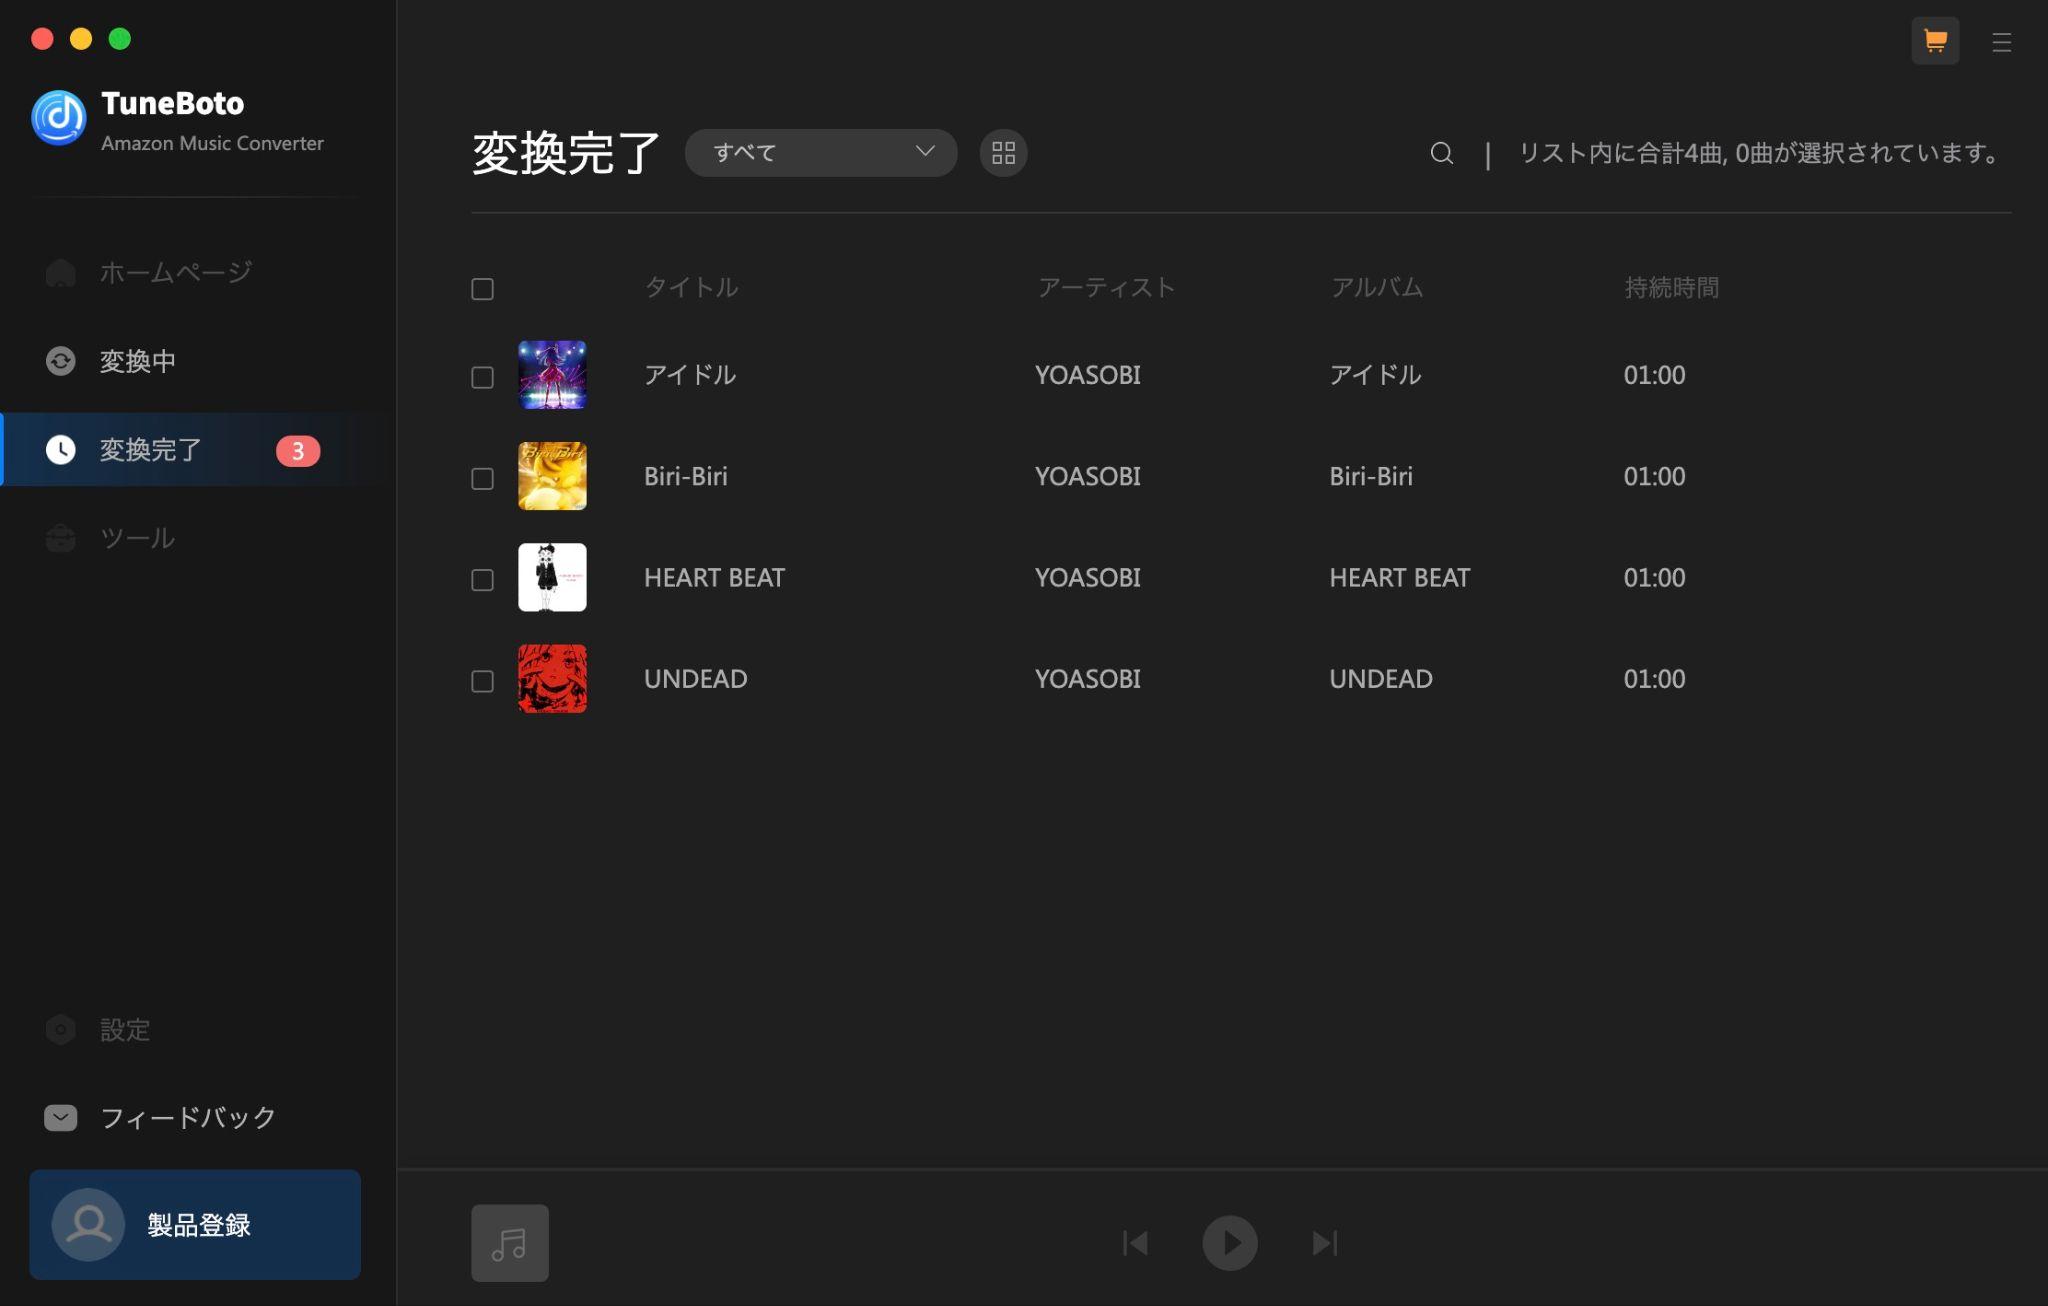Close the window with red button
The width and height of the screenshot is (2048, 1306).
tap(42, 39)
